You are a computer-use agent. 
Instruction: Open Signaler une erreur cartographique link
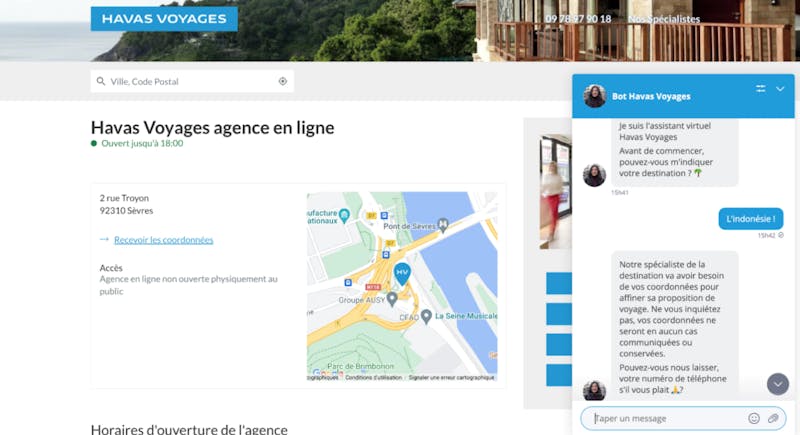tap(452, 378)
